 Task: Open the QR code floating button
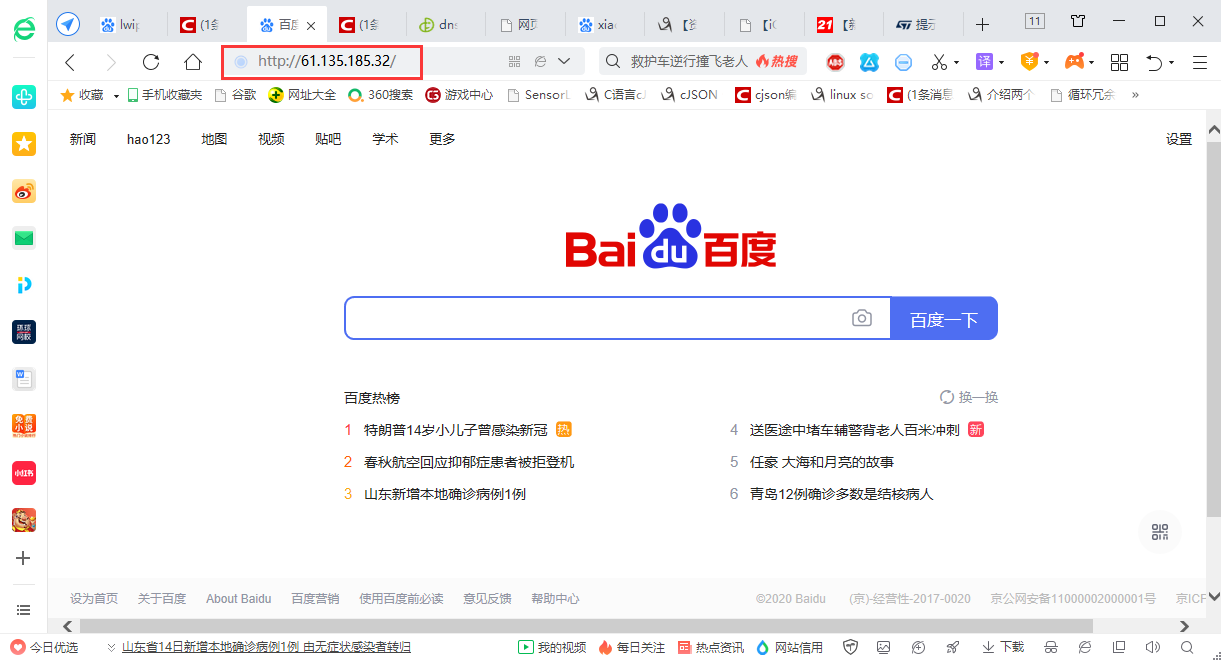[1159, 532]
